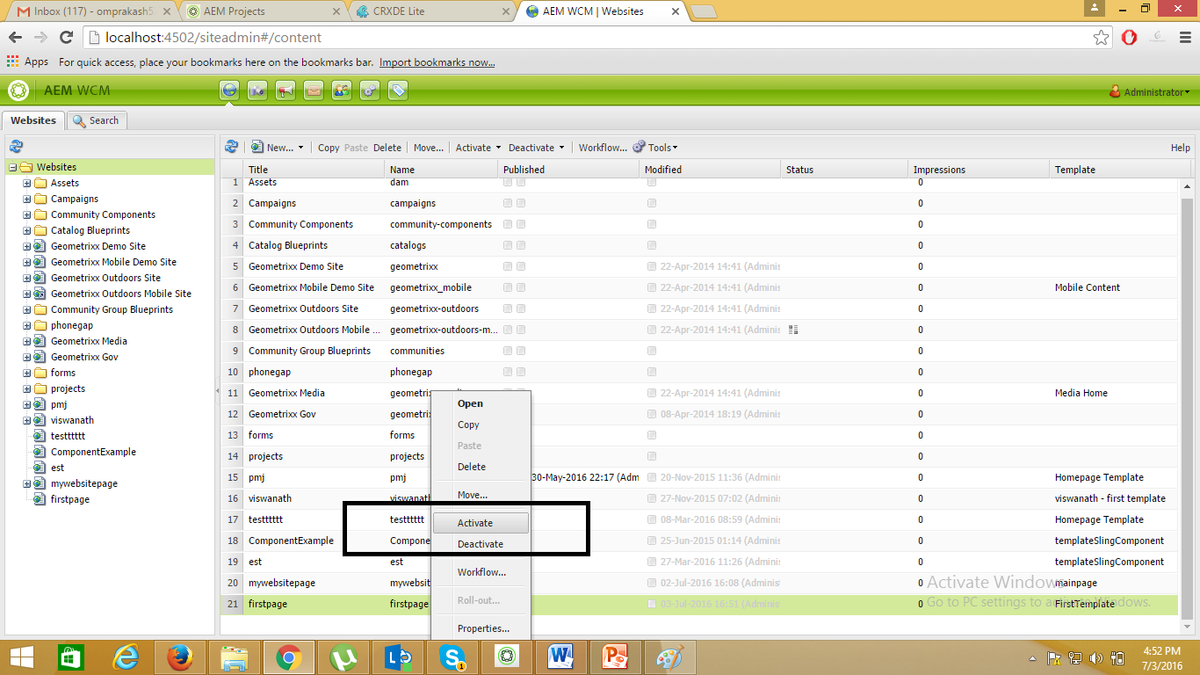
Task: Expand the Assets tree node
Action: (x=27, y=183)
